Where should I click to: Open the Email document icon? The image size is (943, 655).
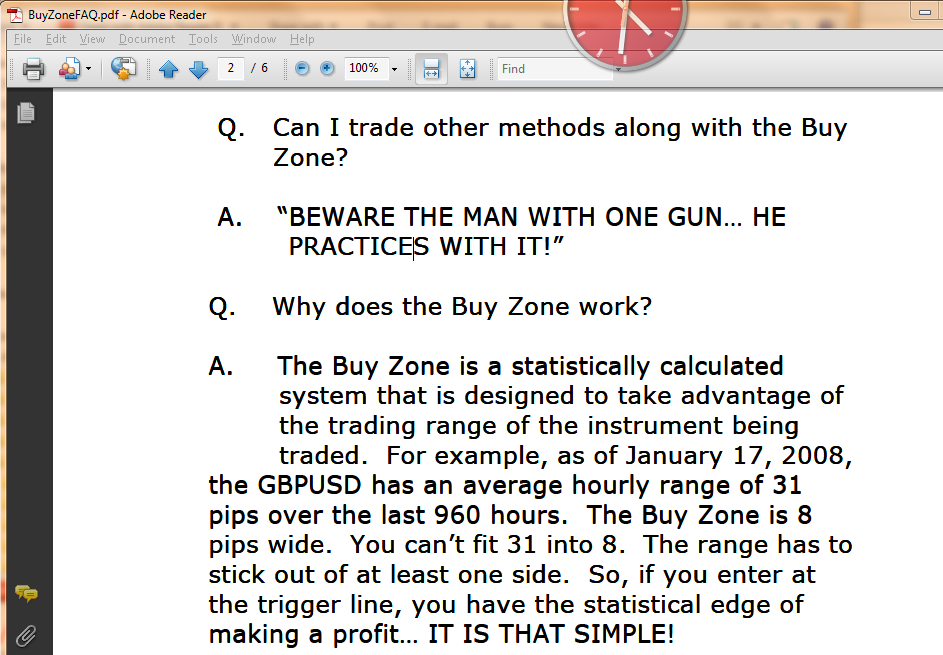pyautogui.click(x=70, y=69)
